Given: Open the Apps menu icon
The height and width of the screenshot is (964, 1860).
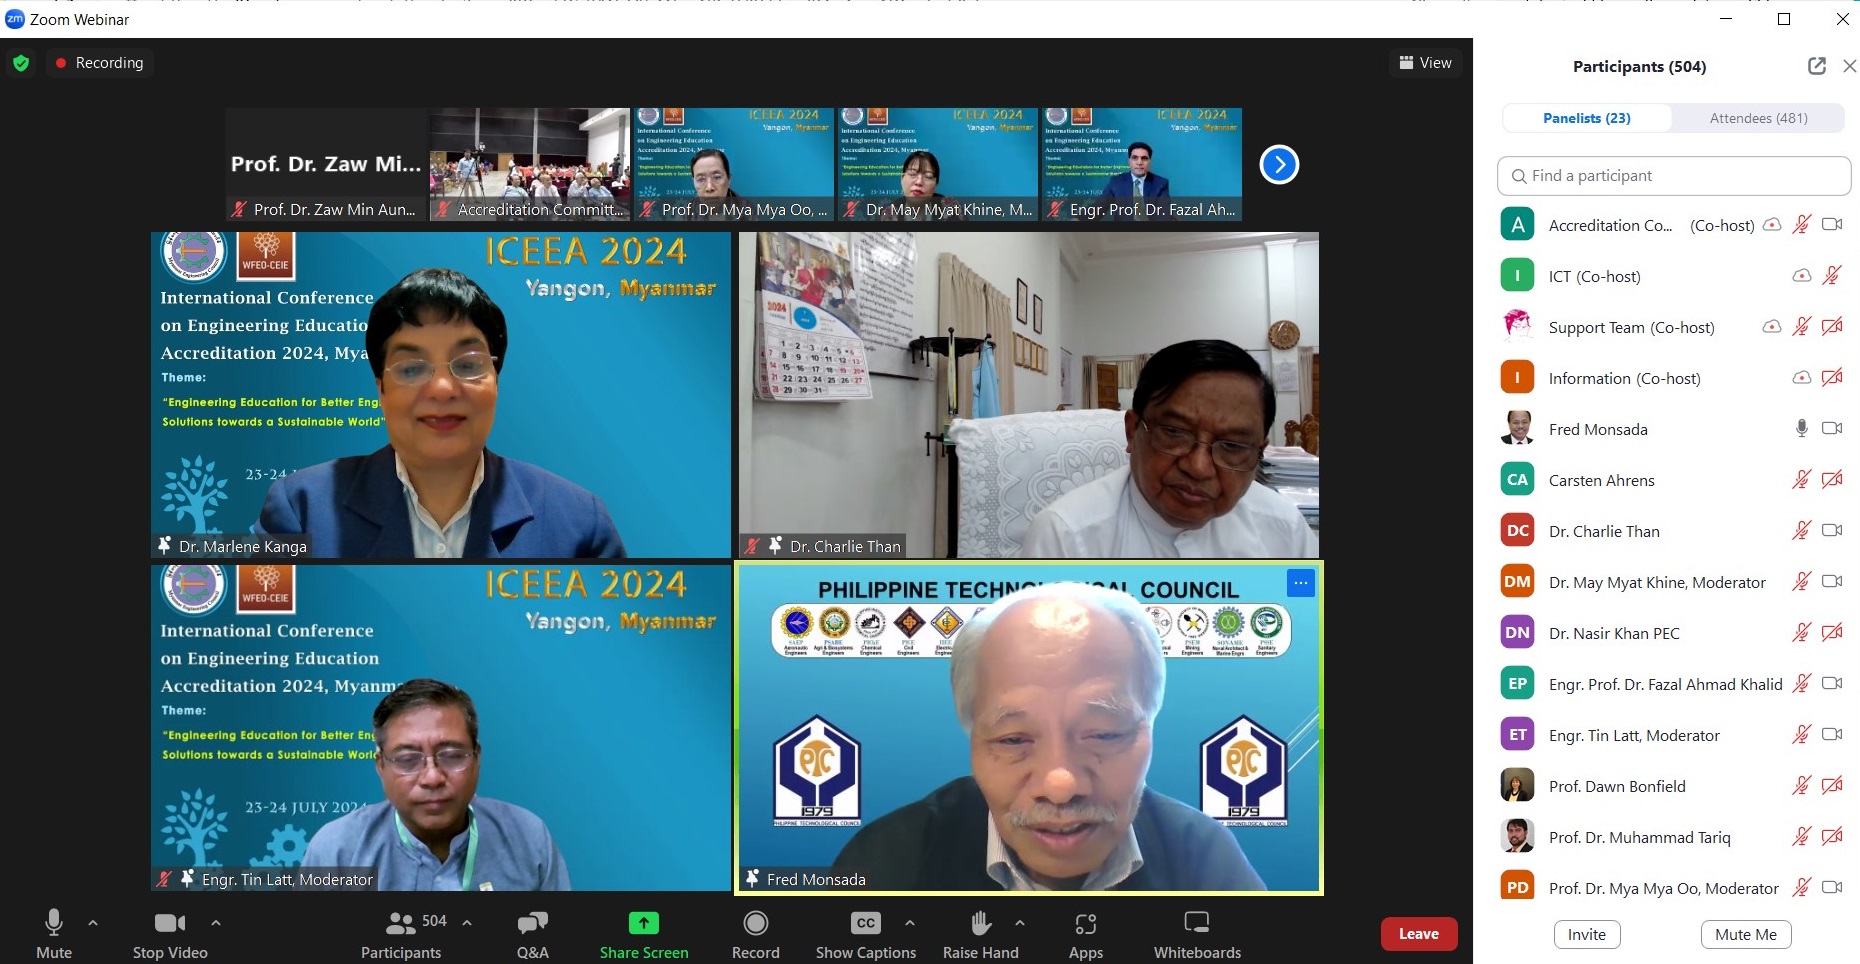Looking at the screenshot, I should click(x=1085, y=924).
